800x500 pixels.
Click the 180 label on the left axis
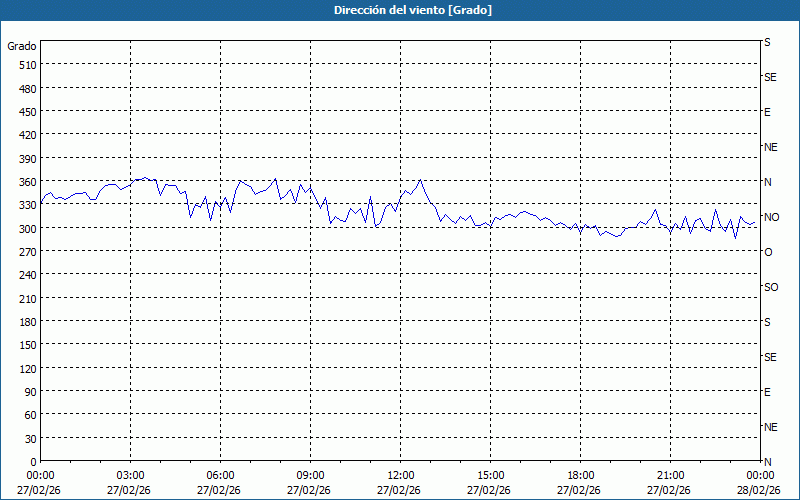click(x=26, y=321)
